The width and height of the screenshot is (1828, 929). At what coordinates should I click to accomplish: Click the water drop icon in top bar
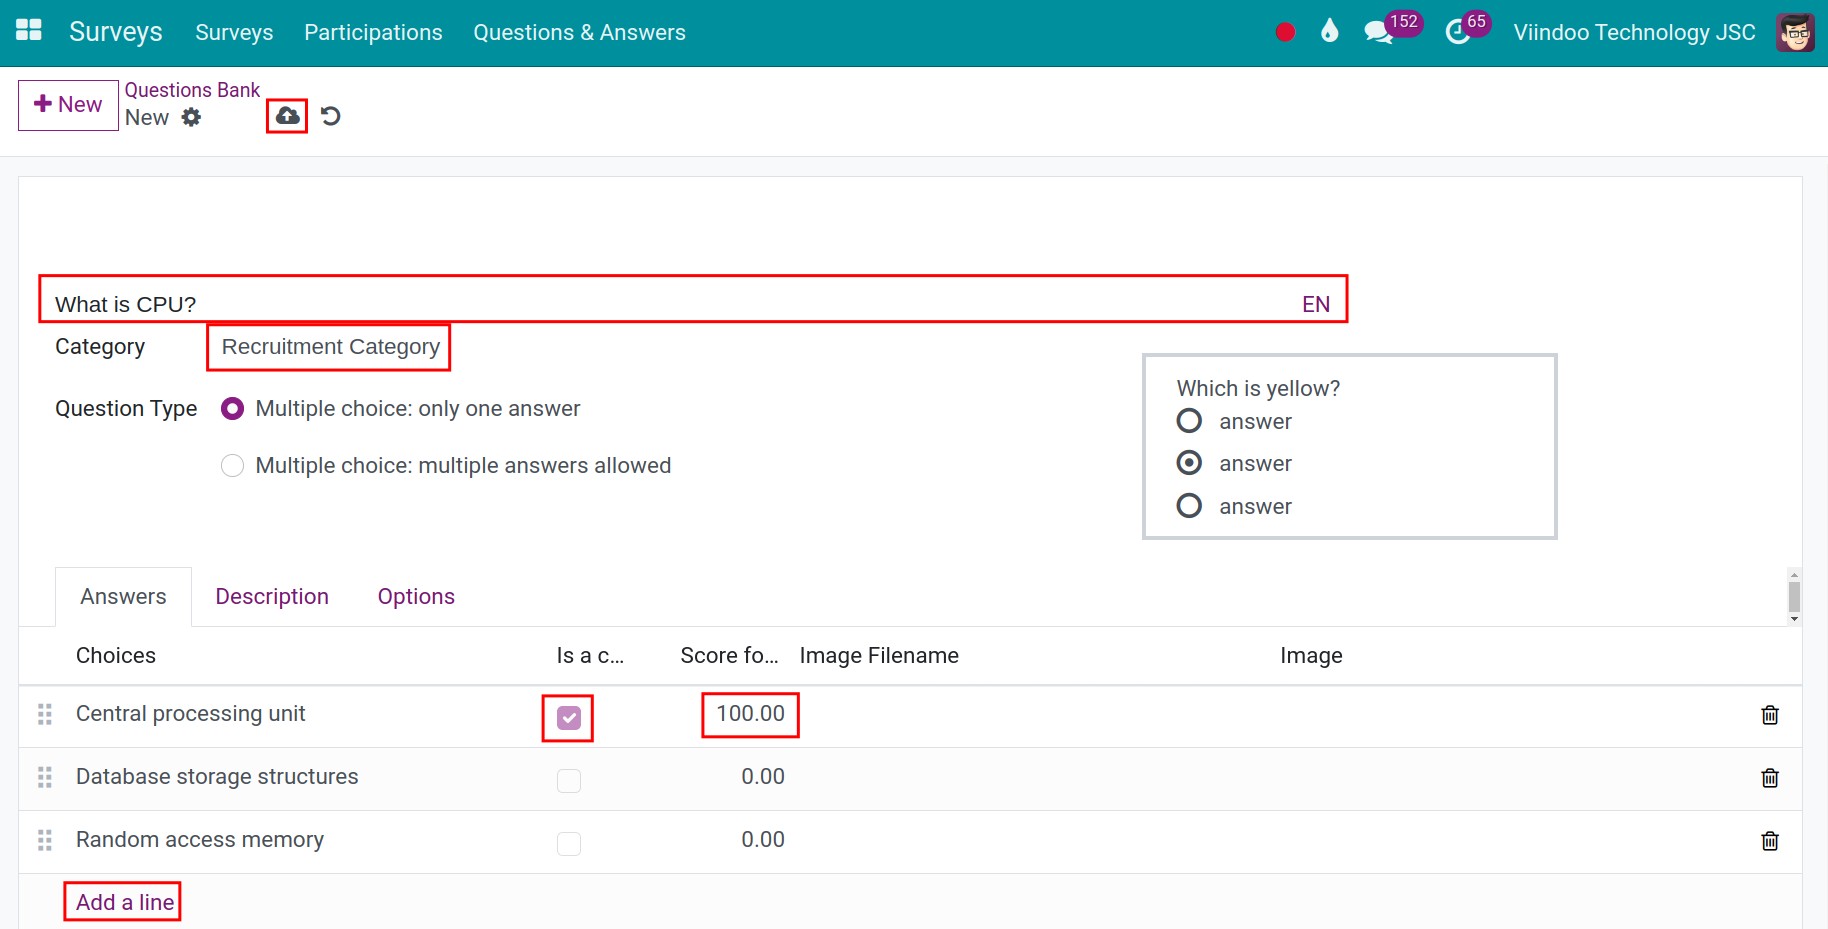pyautogui.click(x=1329, y=31)
